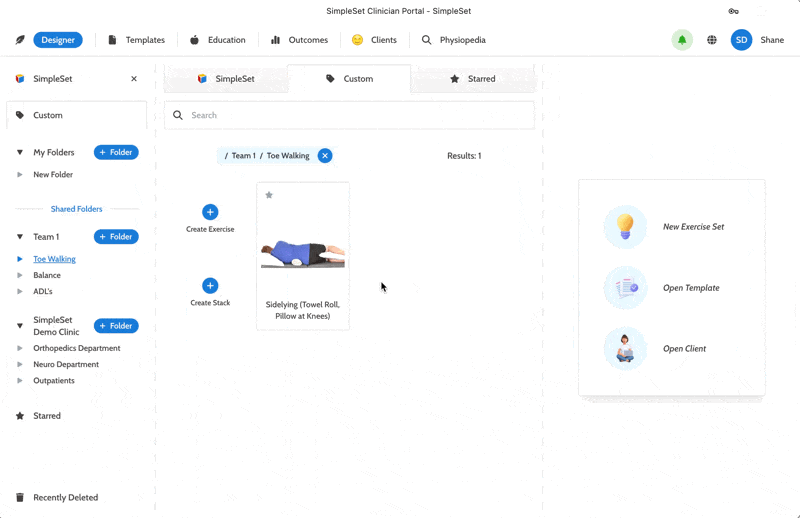Choose Open Client
800x518 pixels.
pos(684,349)
